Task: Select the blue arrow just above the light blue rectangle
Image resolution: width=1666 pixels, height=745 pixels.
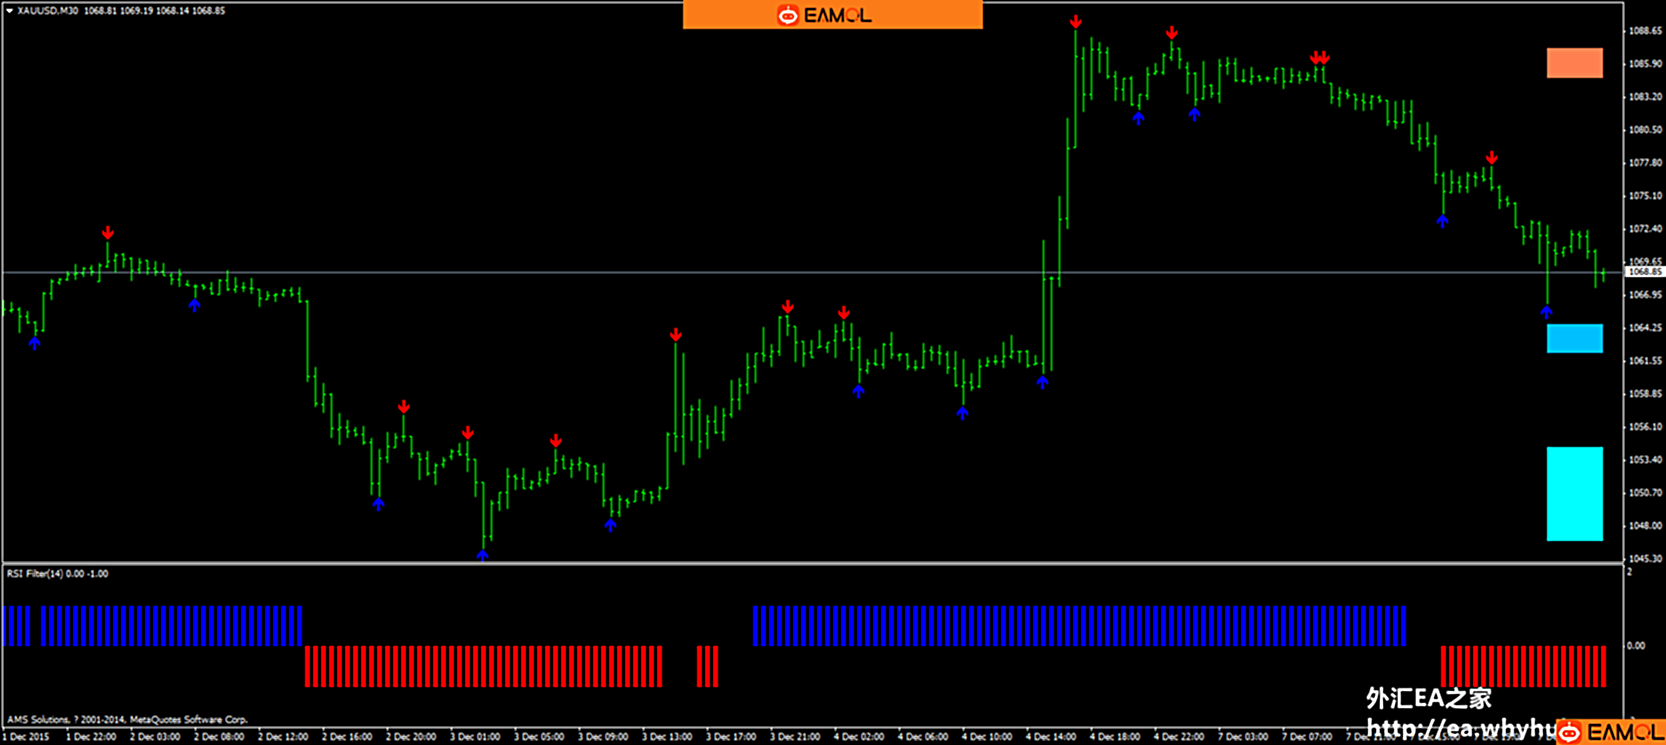Action: pyautogui.click(x=1546, y=312)
